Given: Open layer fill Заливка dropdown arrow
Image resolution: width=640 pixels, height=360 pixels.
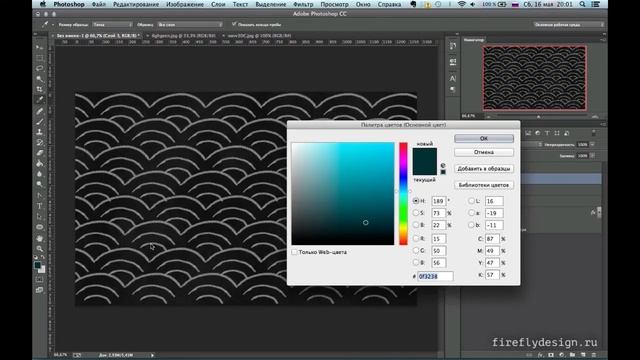Looking at the screenshot, I should tap(592, 156).
